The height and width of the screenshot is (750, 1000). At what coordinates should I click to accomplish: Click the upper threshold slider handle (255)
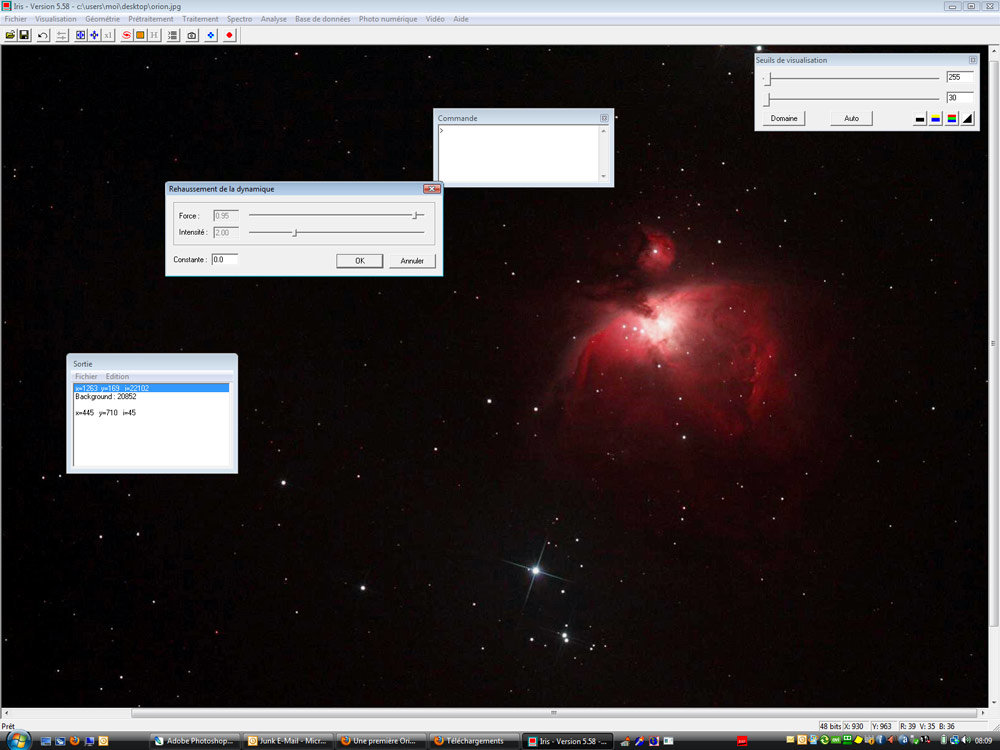tap(770, 78)
